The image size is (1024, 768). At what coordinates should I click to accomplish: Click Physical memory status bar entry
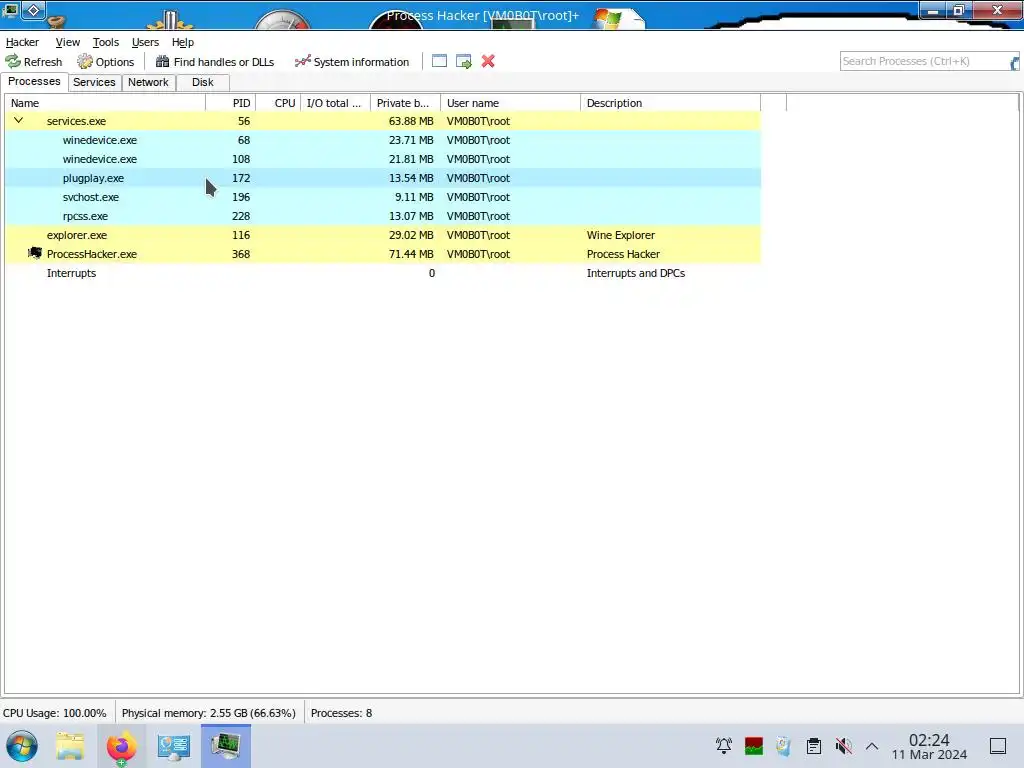pos(208,713)
